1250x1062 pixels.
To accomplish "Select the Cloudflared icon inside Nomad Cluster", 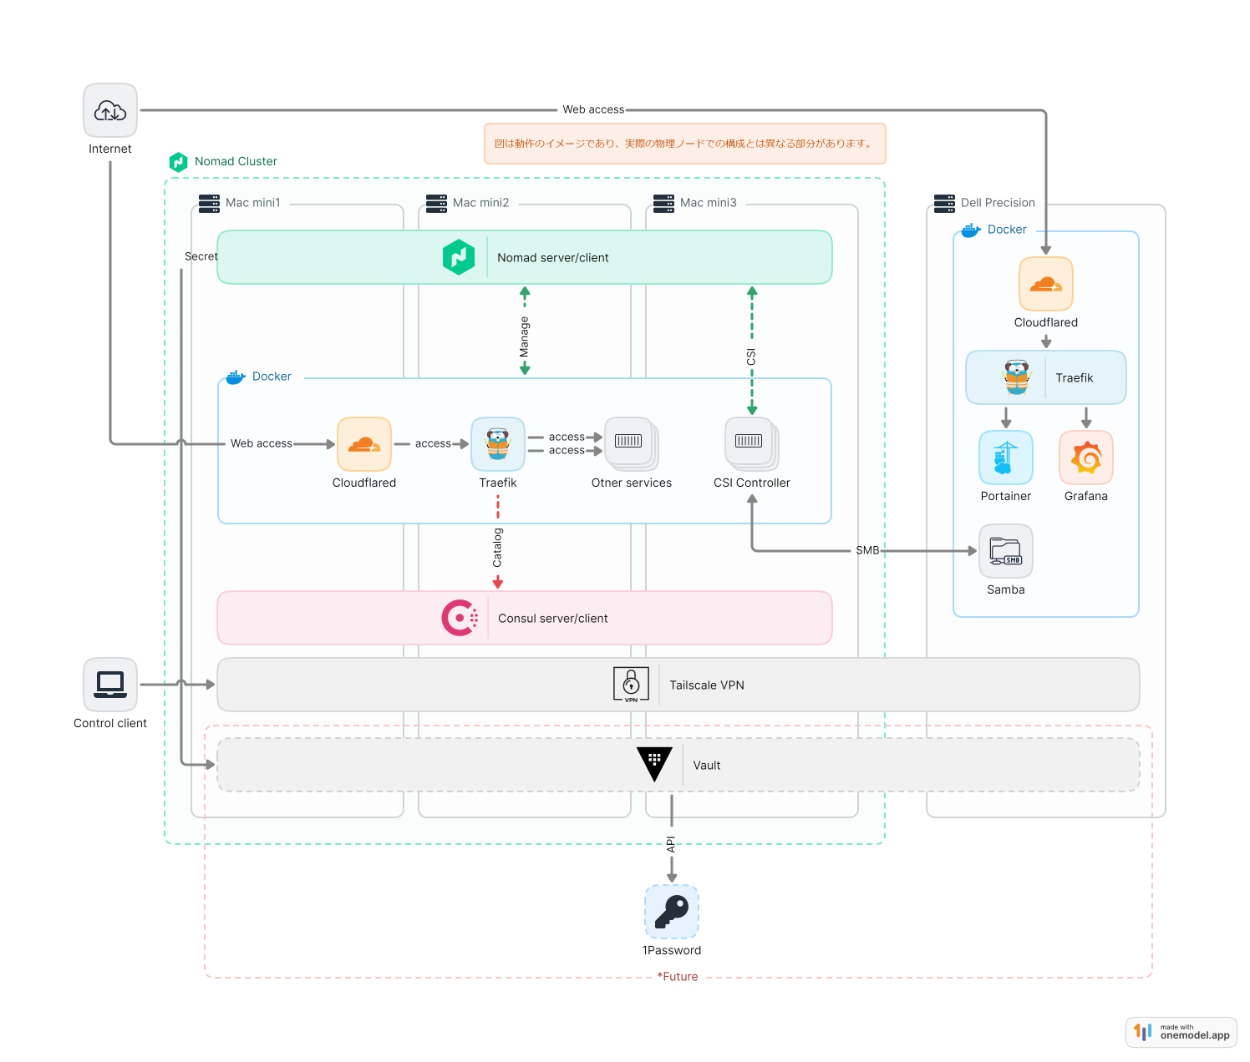I will 364,444.
